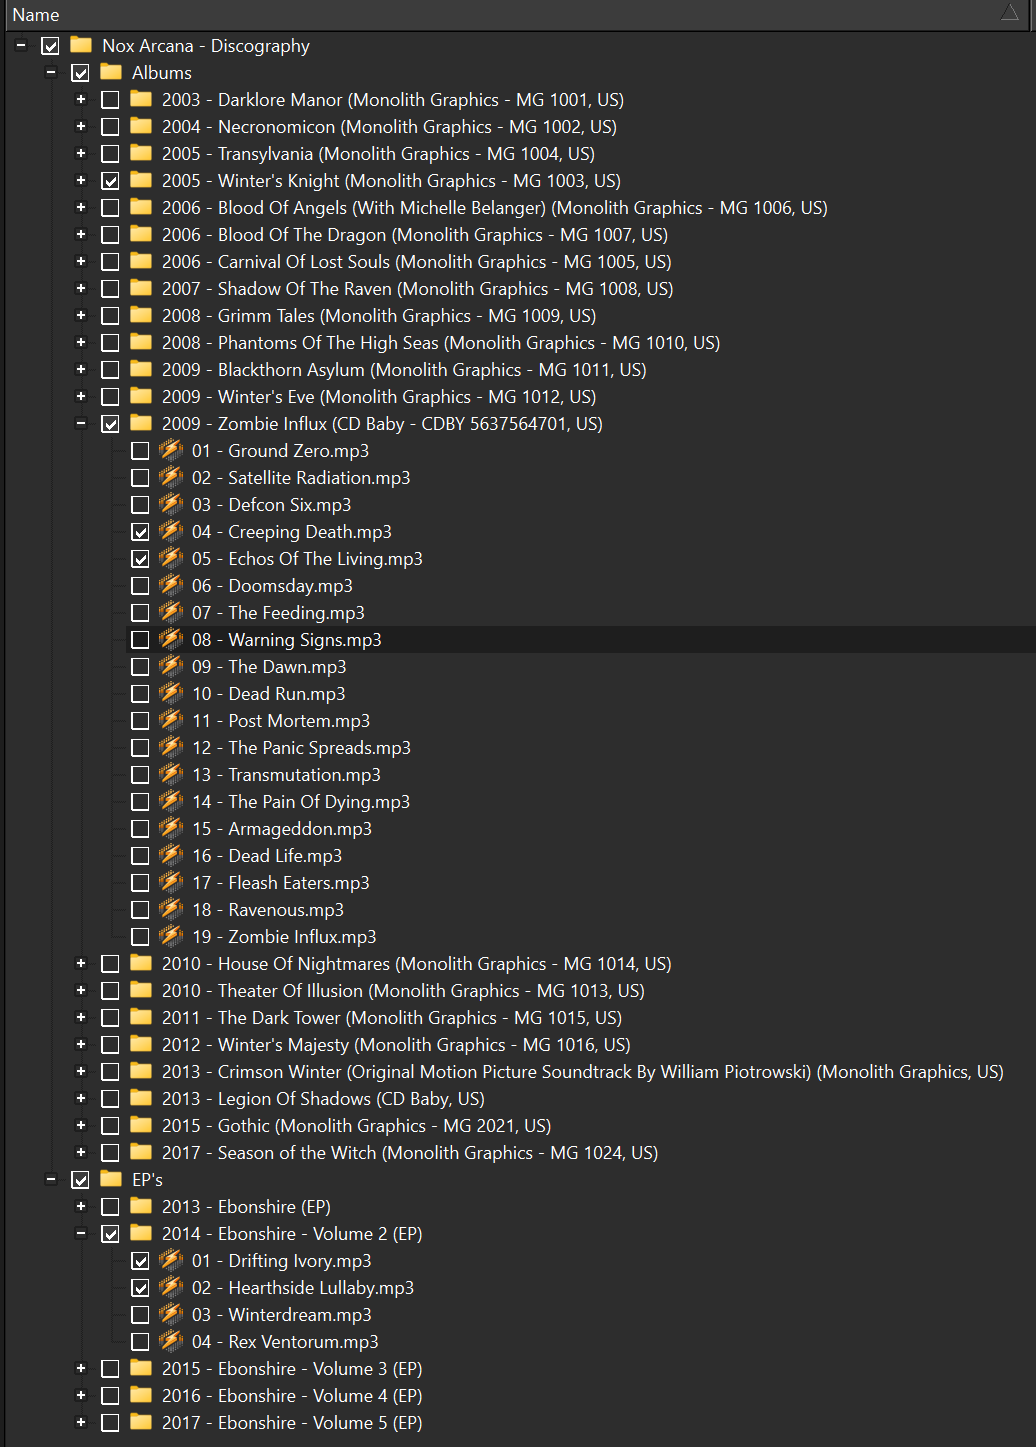The width and height of the screenshot is (1036, 1447).
Task: Click the mp3 icon for Echos Of The Living
Action: 171,558
